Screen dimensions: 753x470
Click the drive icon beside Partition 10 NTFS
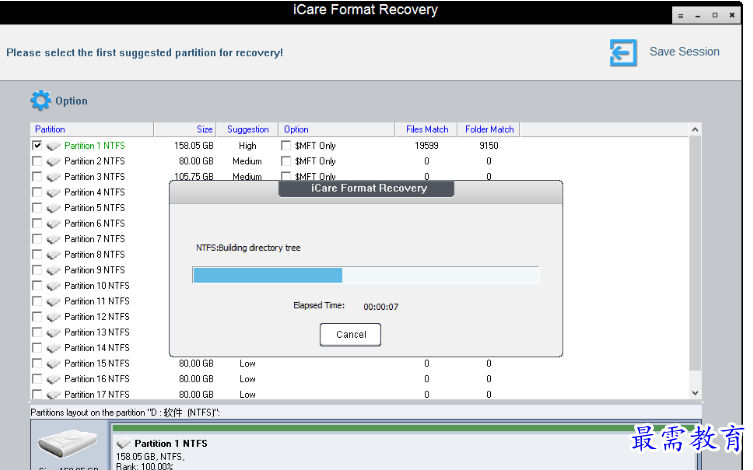coord(53,286)
